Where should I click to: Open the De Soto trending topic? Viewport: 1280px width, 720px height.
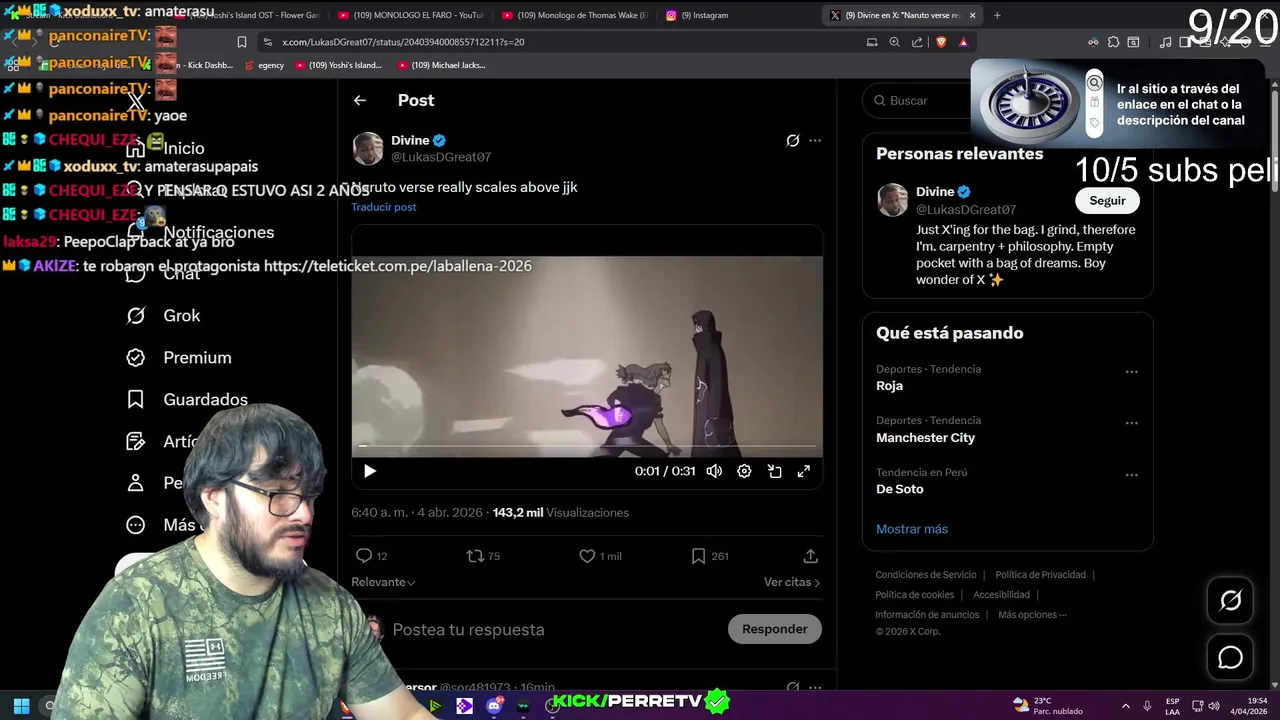(900, 489)
